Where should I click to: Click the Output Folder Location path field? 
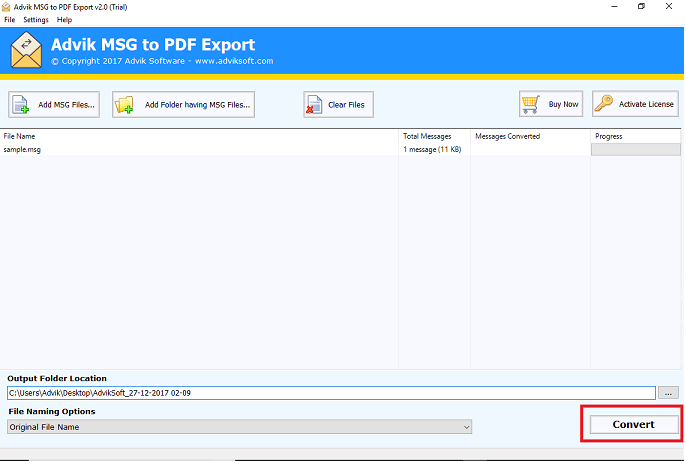331,393
